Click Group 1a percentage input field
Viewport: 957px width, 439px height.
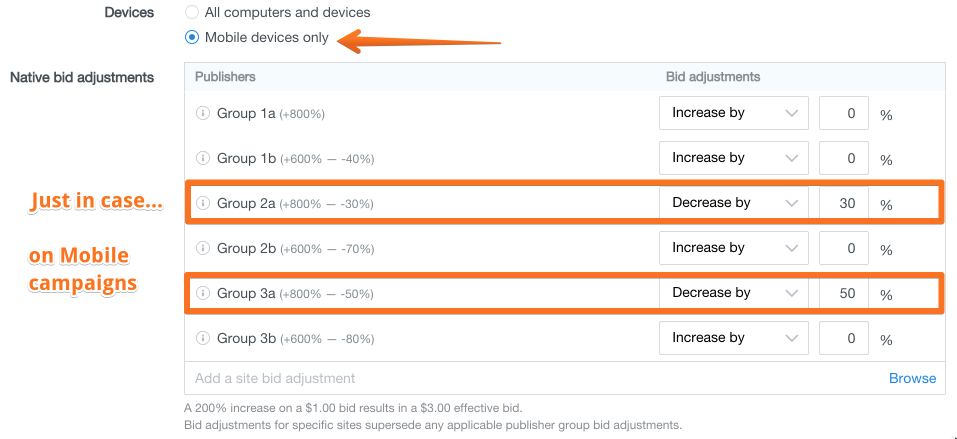844,113
